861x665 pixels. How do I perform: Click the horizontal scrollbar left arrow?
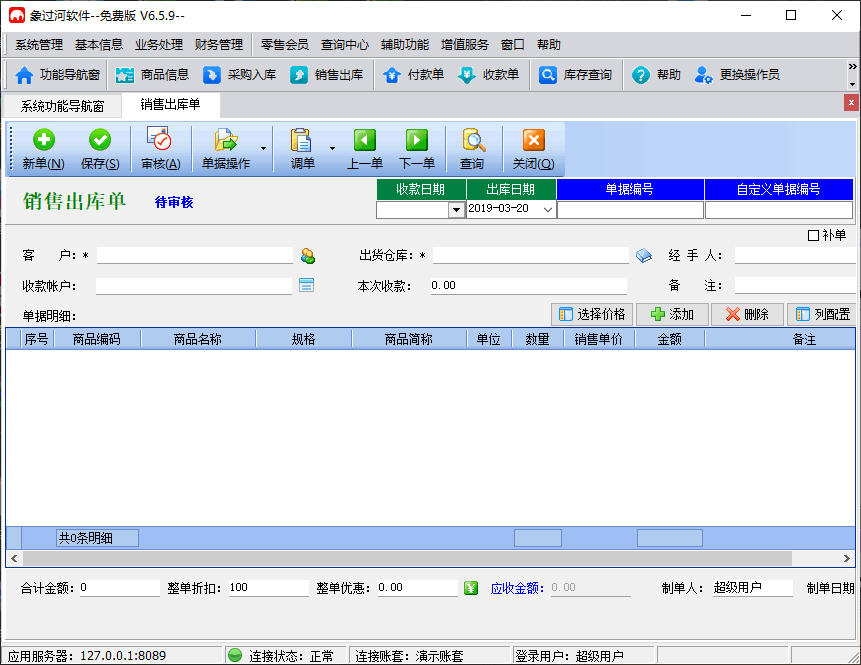click(14, 558)
